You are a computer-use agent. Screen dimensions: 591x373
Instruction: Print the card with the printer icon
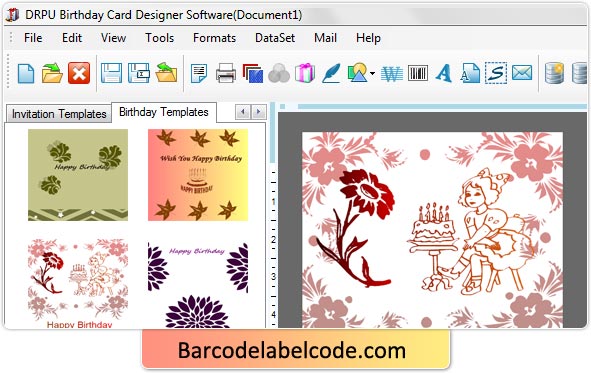tap(226, 73)
